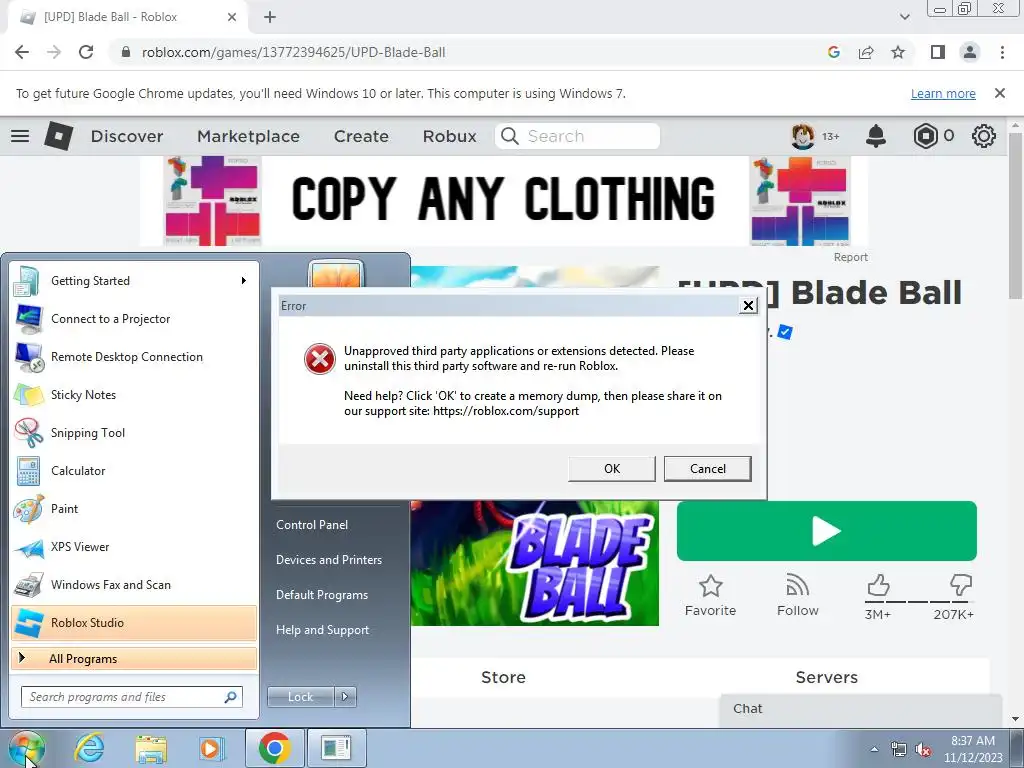Click the muted volume tray icon
Image resolution: width=1024 pixels, height=768 pixels.
click(x=923, y=750)
